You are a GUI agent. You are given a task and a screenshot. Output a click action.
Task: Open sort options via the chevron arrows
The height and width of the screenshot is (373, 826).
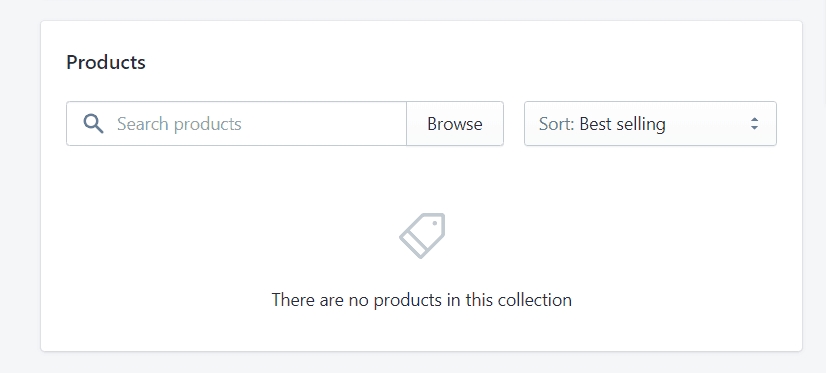(x=754, y=124)
